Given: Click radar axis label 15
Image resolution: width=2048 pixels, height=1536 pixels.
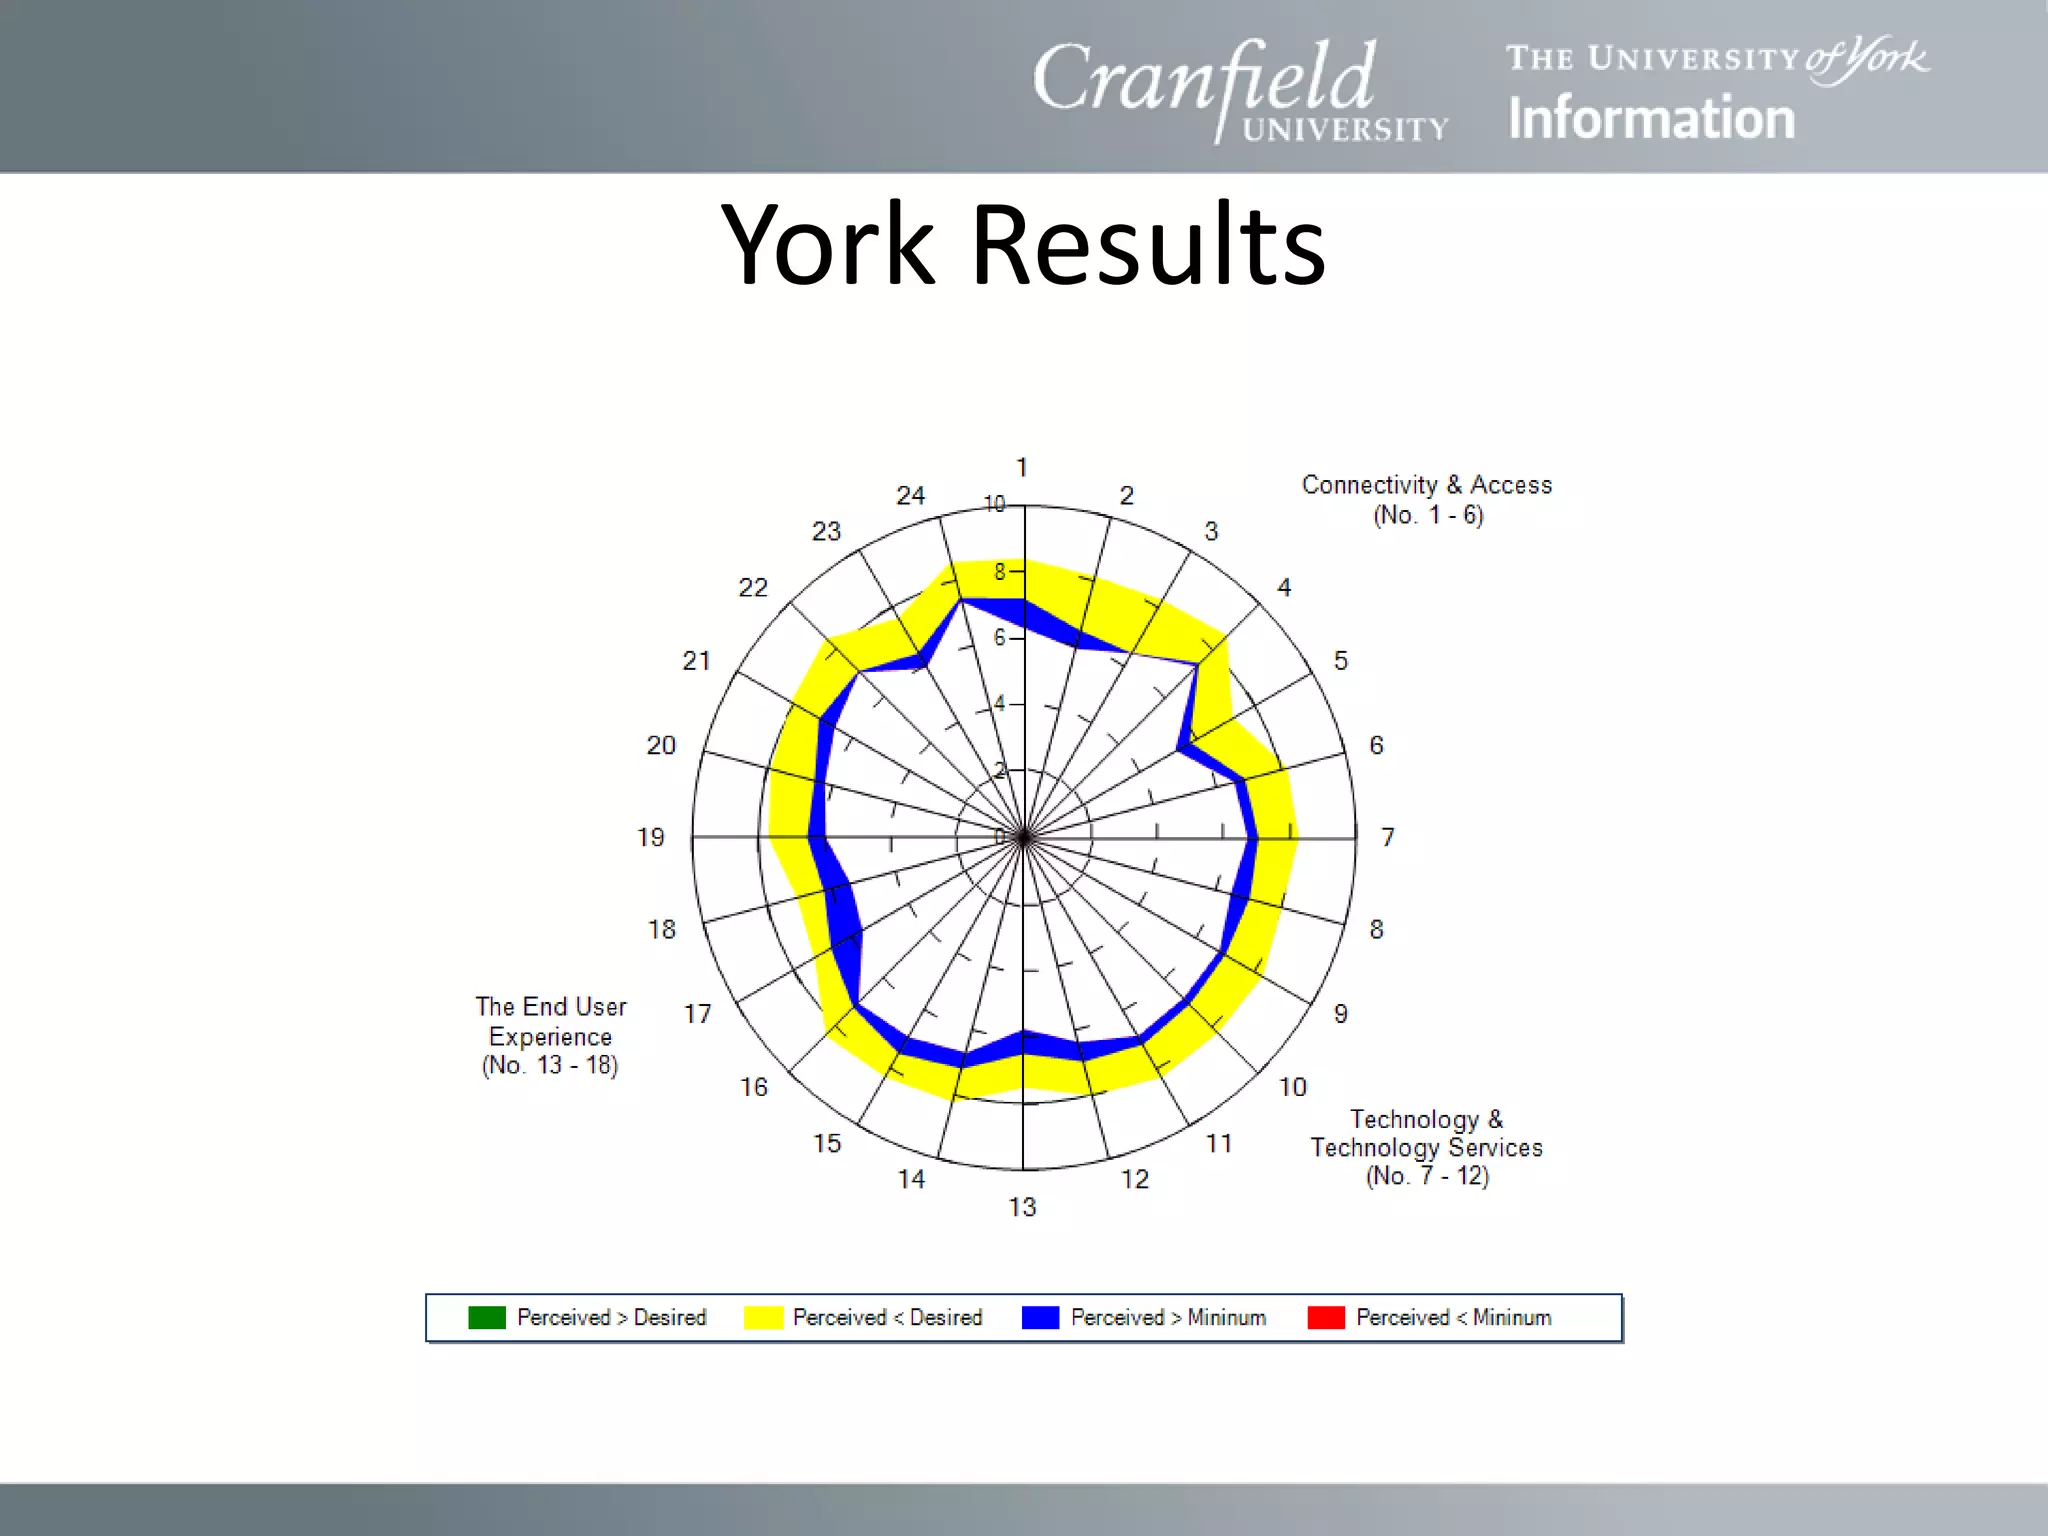Looking at the screenshot, I should point(827,1143).
